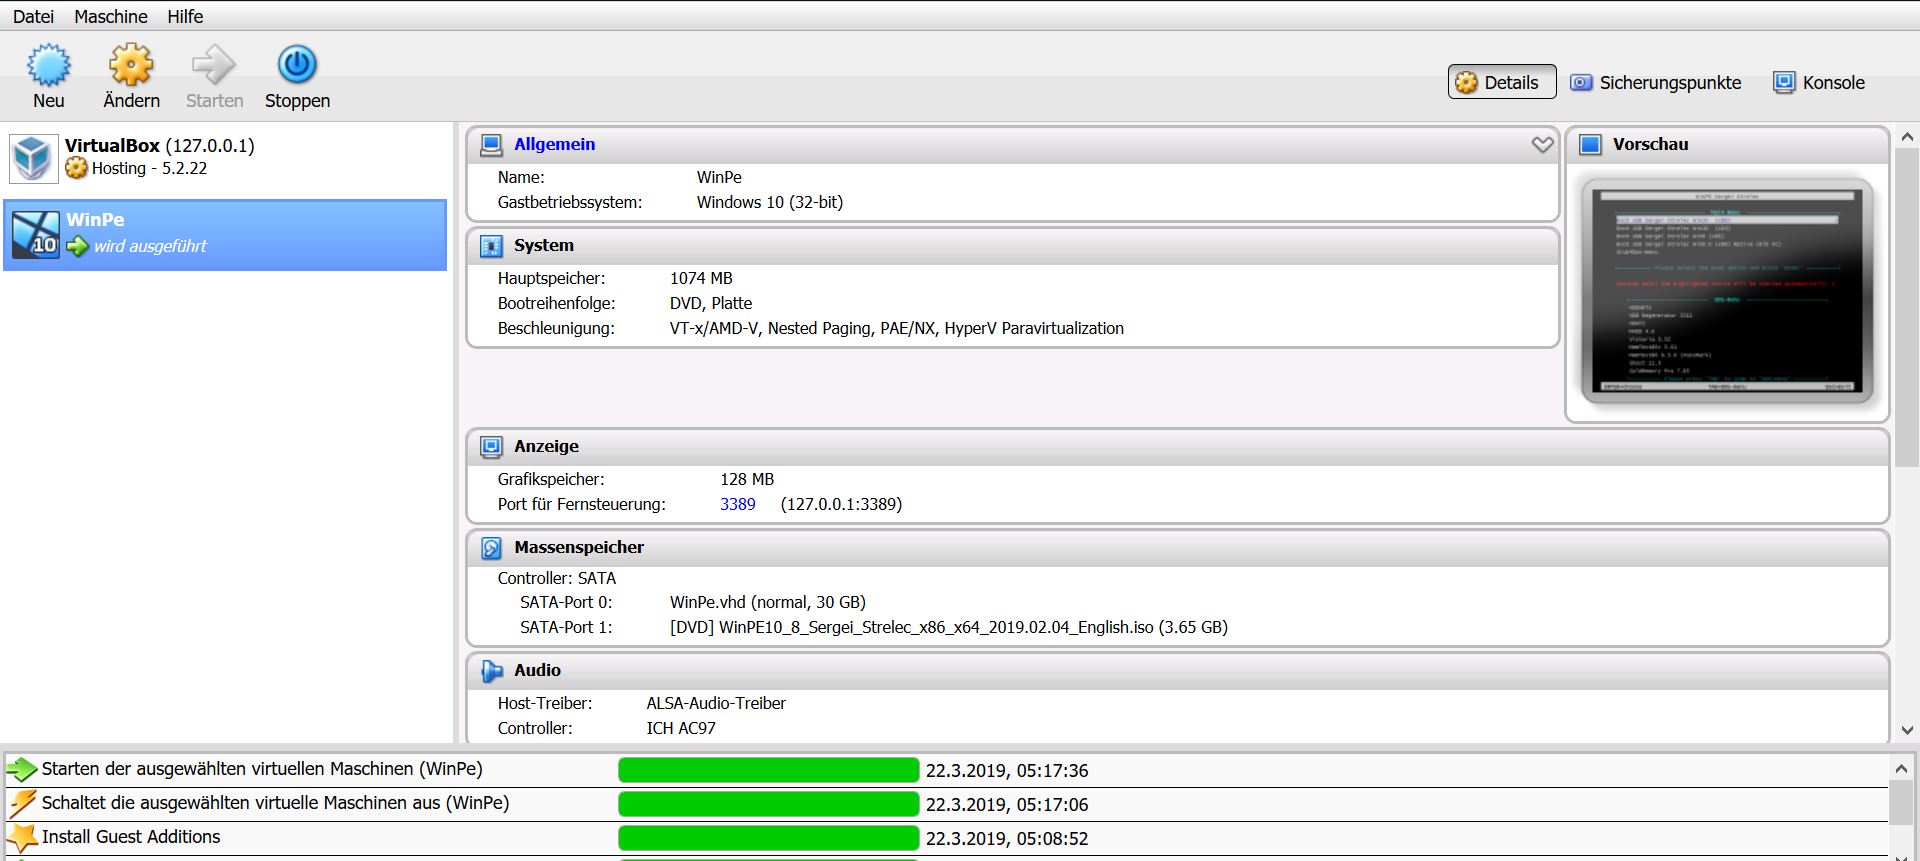
Task: Click the WinPe Windows 10 machine icon
Action: [x=36, y=234]
